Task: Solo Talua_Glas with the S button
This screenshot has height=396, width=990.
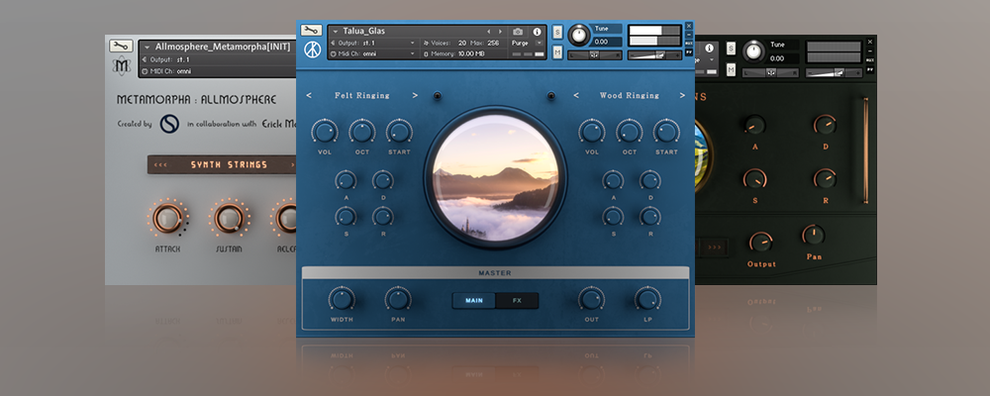Action: tap(558, 32)
